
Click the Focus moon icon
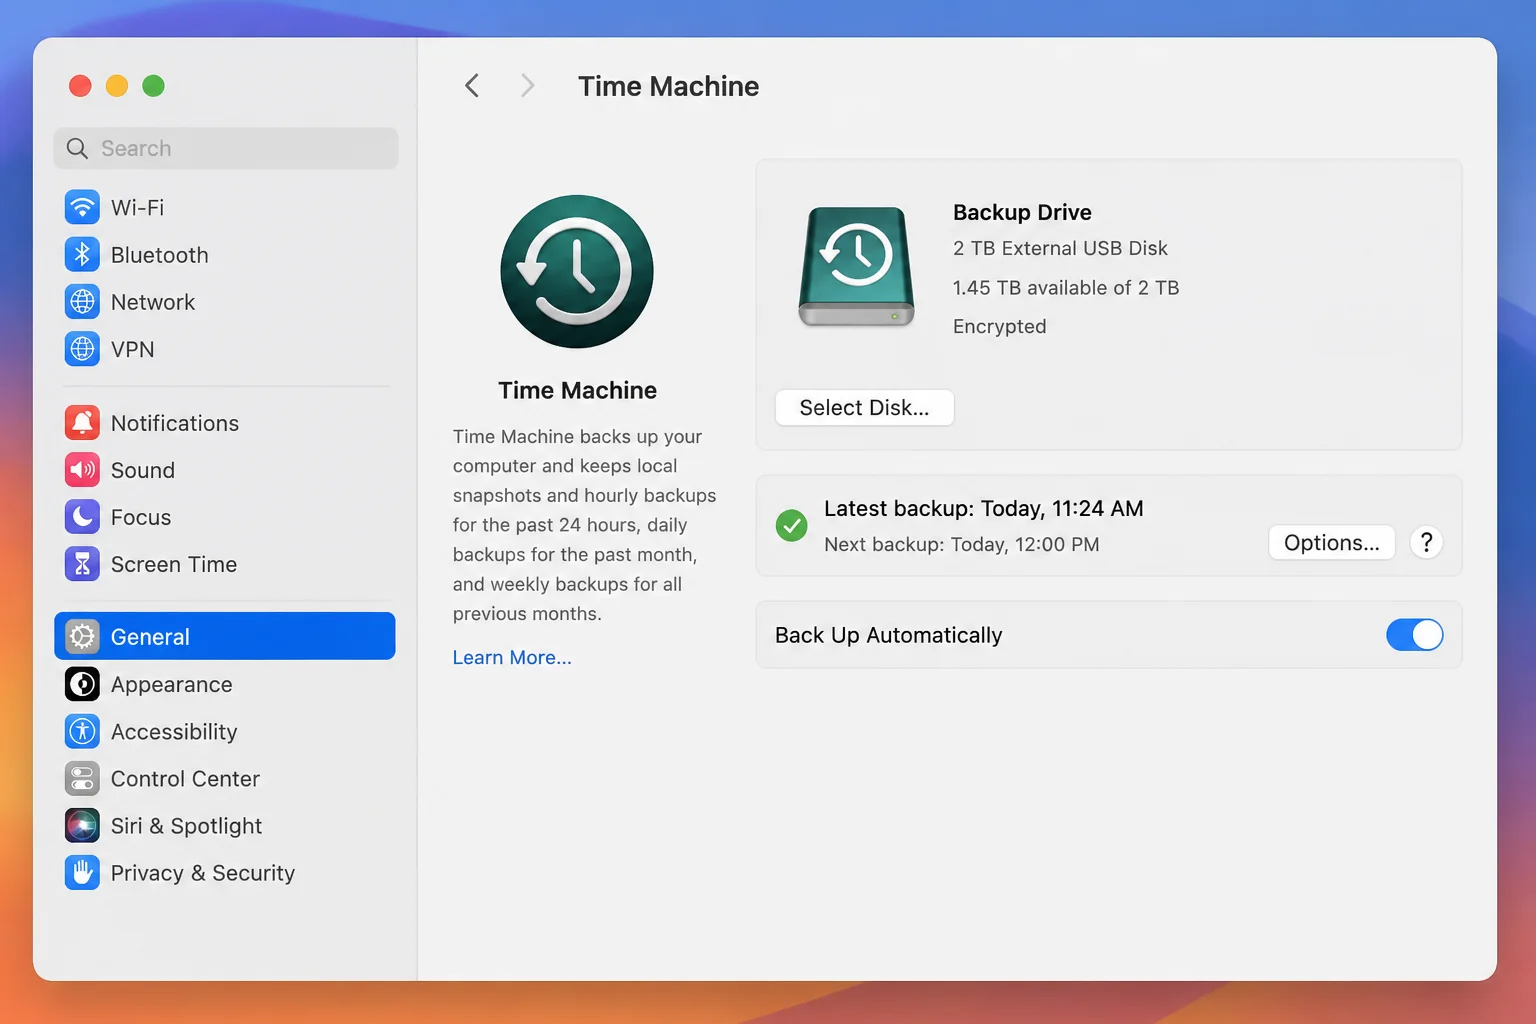82,517
